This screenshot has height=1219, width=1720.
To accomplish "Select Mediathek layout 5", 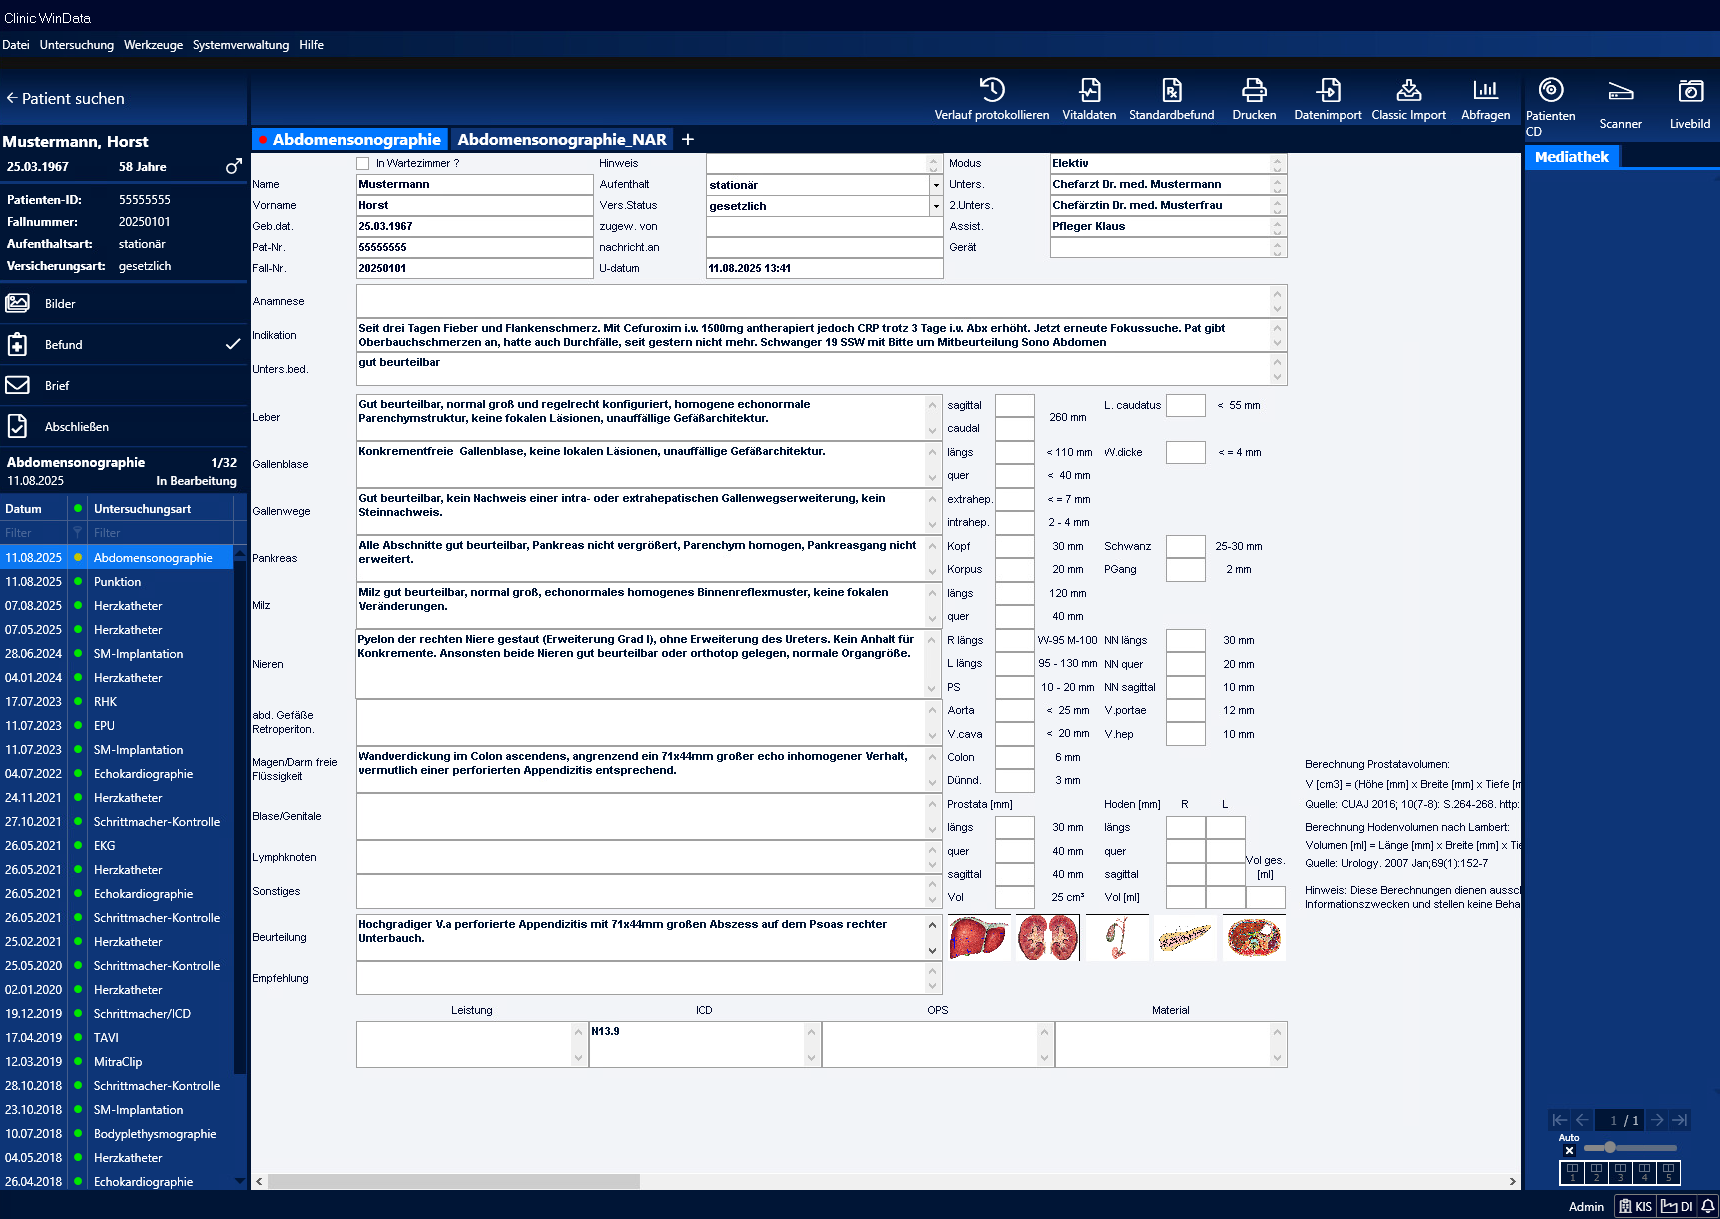I will point(1668,1172).
